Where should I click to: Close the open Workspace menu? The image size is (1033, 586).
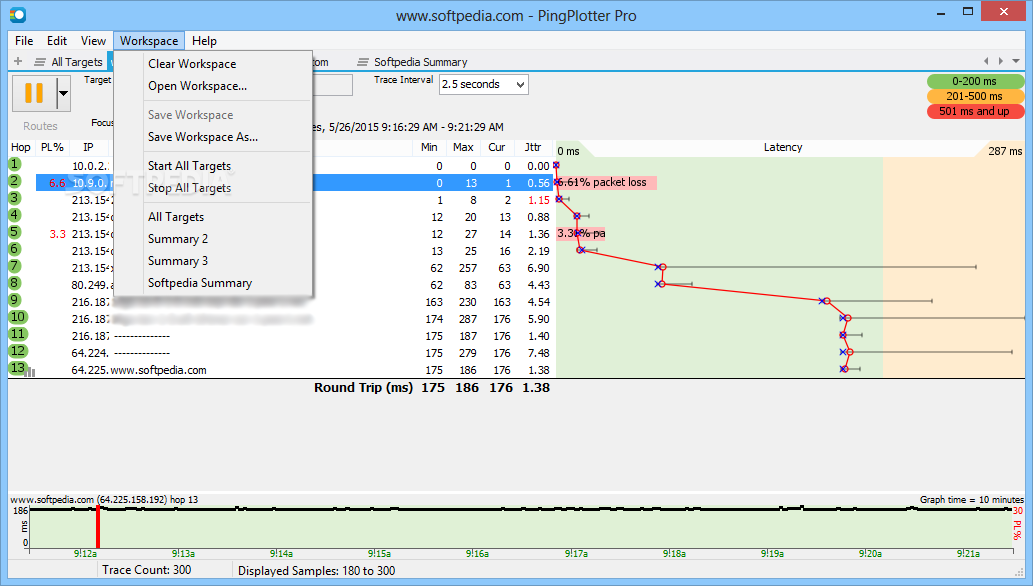pos(149,41)
